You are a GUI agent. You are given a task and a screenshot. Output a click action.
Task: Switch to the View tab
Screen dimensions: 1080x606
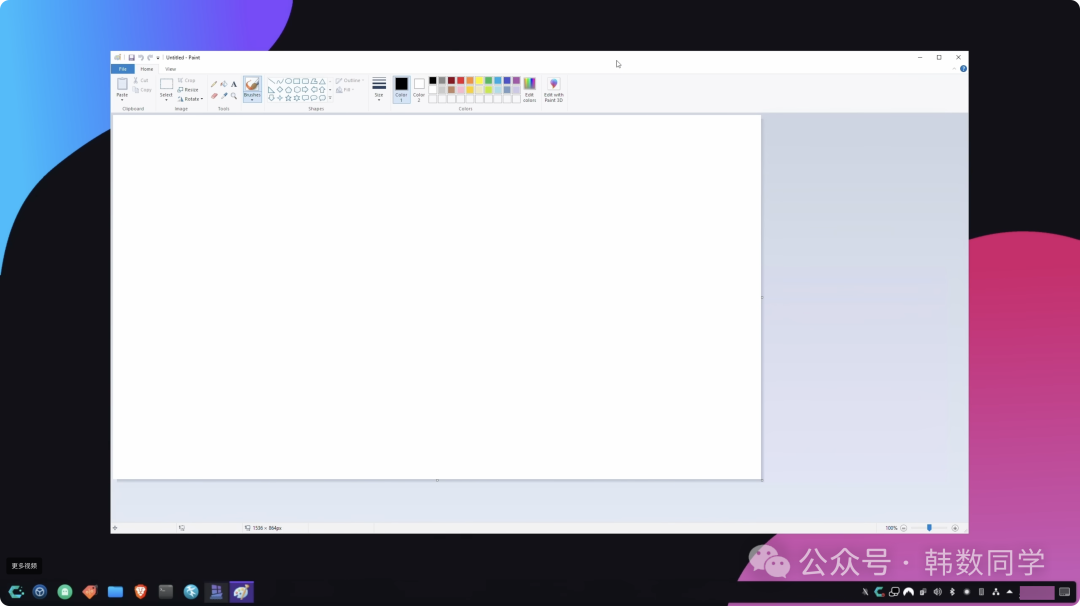pos(170,68)
